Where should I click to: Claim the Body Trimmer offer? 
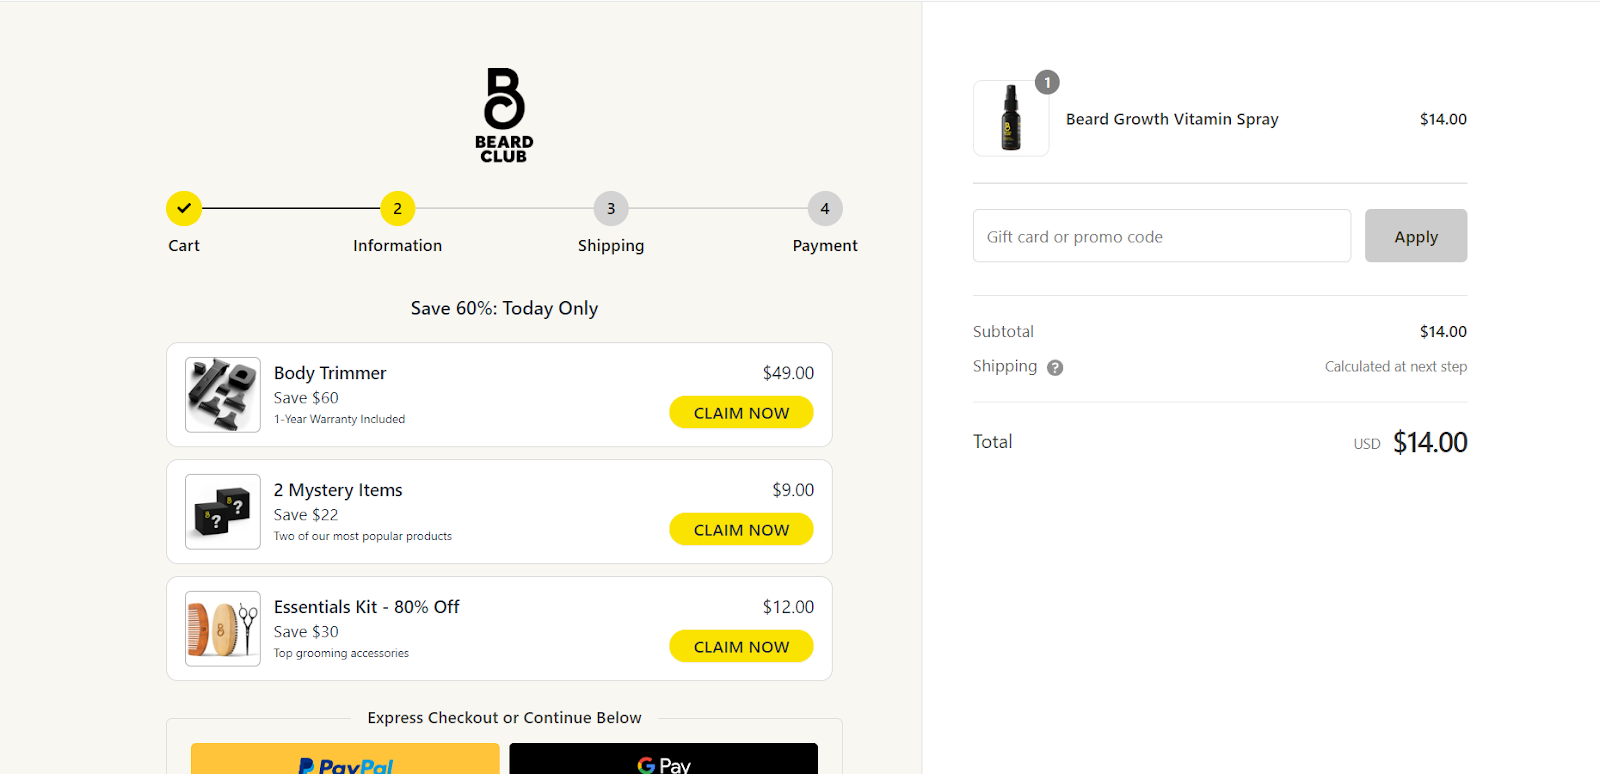click(741, 412)
